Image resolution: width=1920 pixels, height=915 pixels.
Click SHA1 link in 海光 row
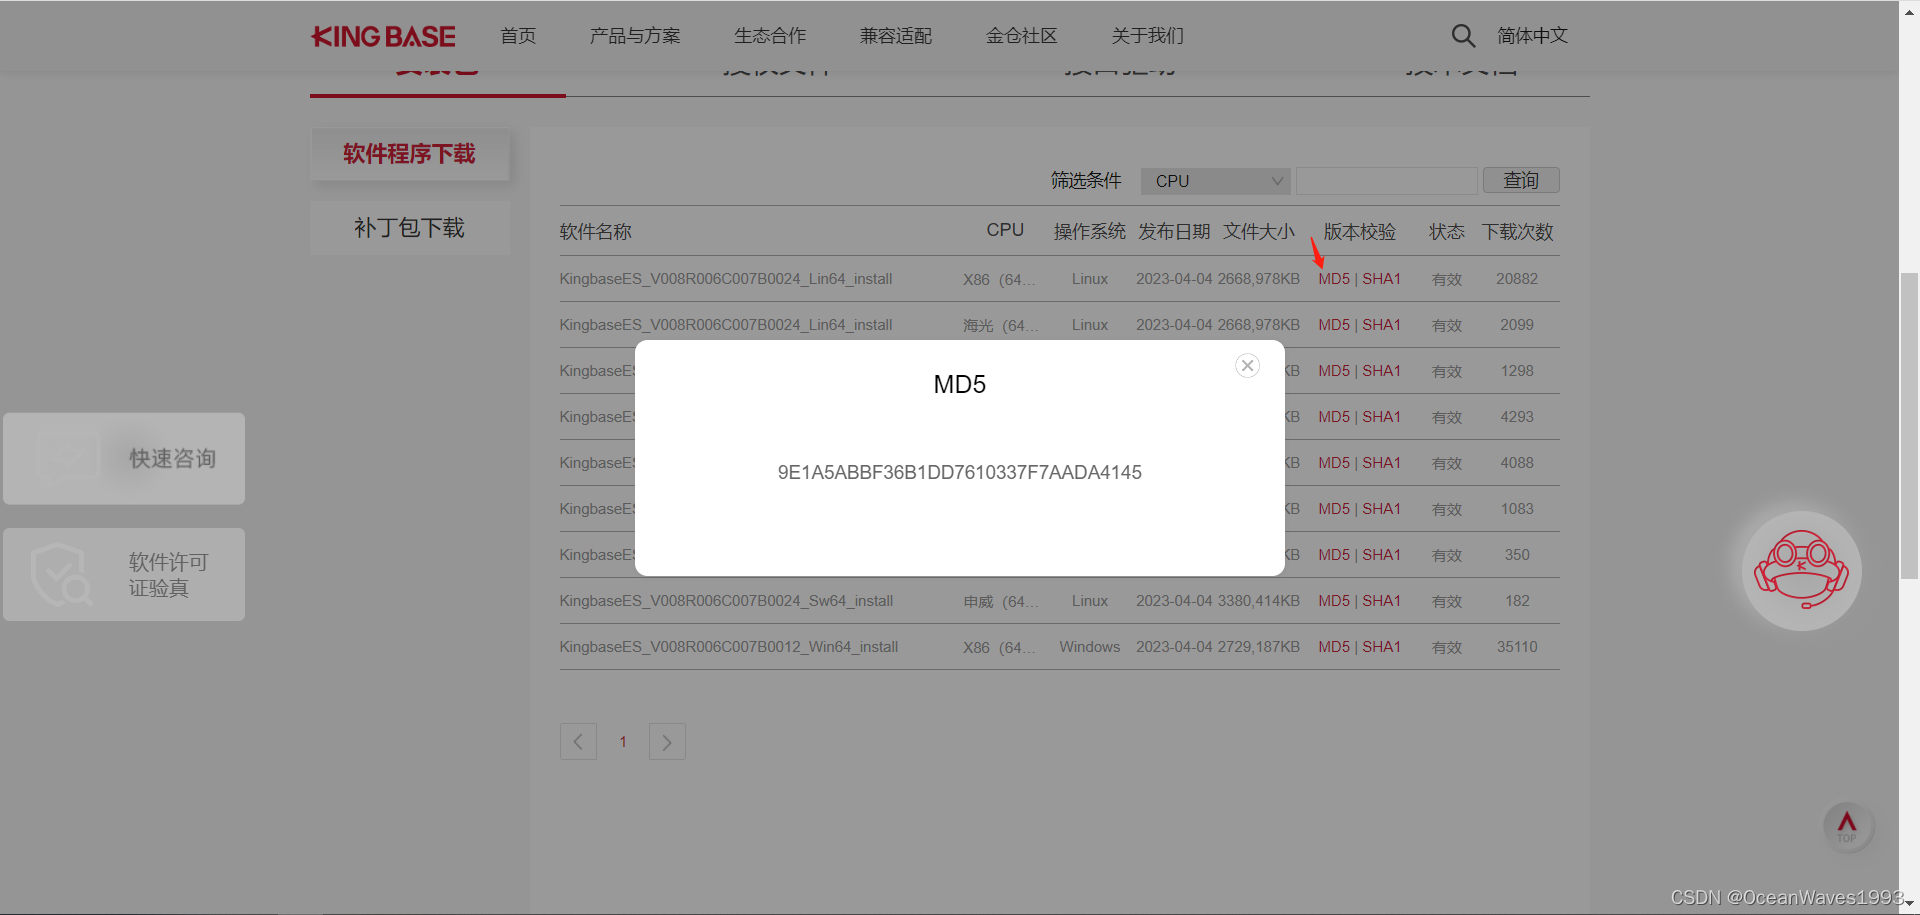click(x=1382, y=325)
